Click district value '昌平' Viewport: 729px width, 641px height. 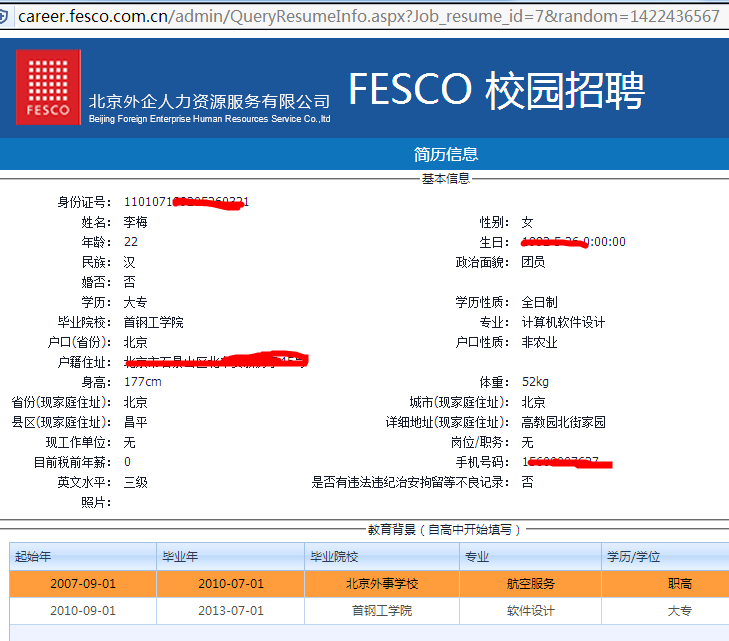(135, 422)
